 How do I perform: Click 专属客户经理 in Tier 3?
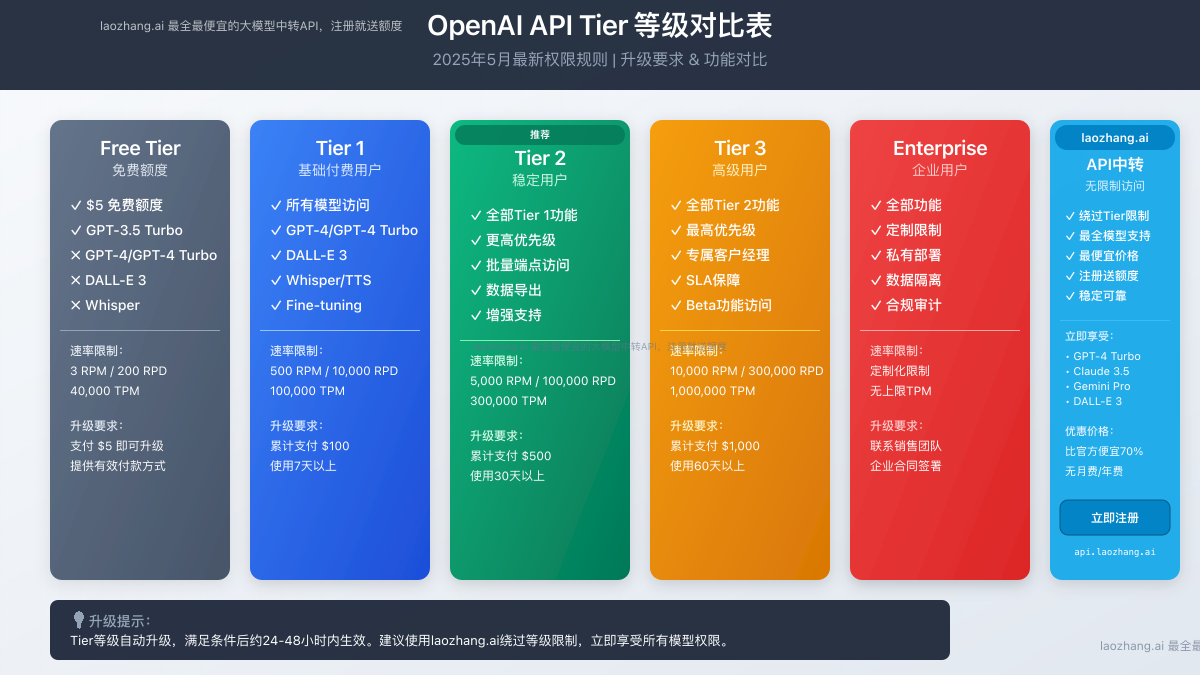[720, 255]
